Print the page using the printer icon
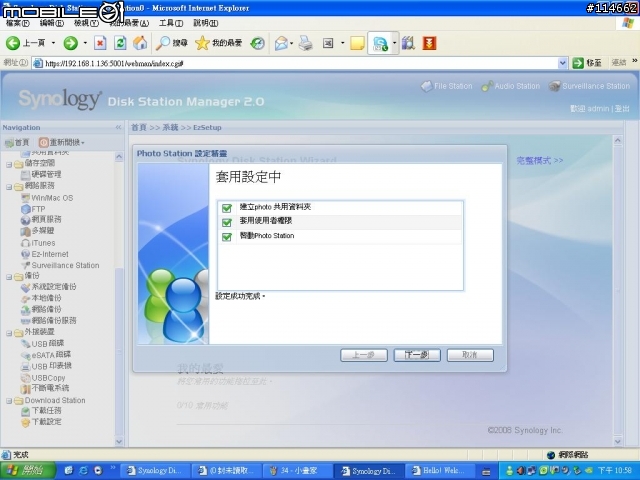Image resolution: width=640 pixels, height=480 pixels. click(x=305, y=43)
